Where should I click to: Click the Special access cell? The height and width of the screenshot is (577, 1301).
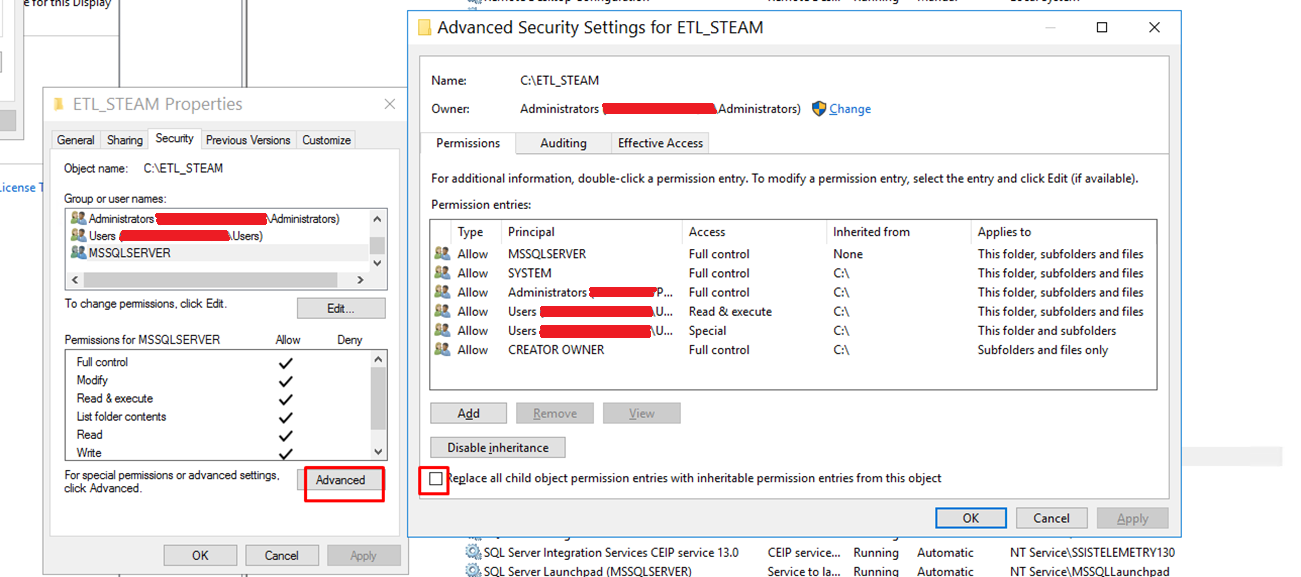pos(707,330)
